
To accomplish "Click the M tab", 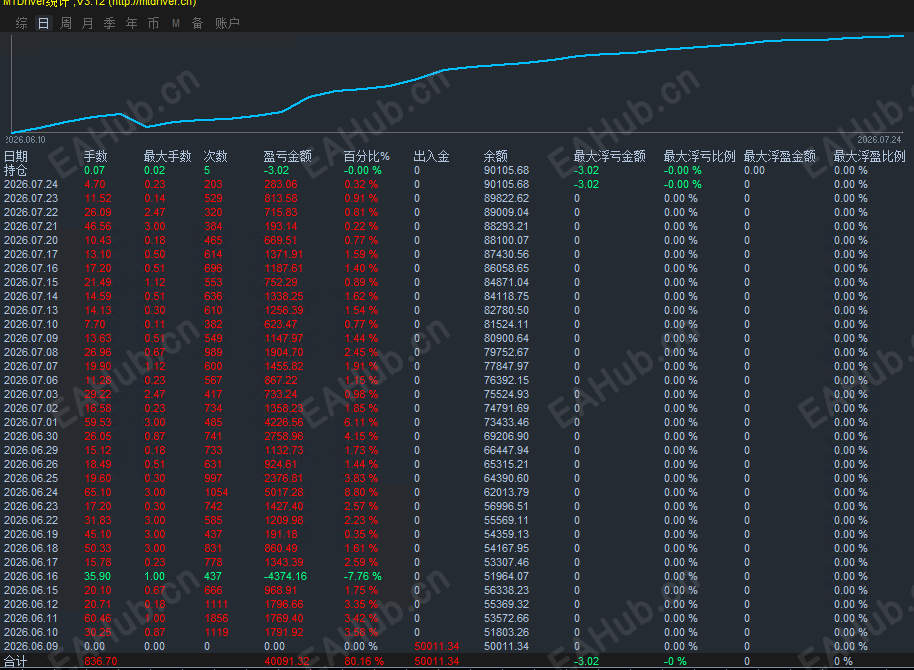I will coord(175,23).
